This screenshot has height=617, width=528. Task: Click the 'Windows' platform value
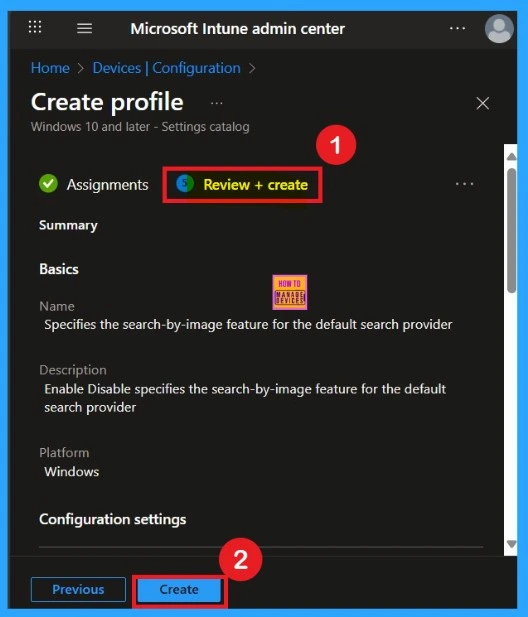(72, 471)
